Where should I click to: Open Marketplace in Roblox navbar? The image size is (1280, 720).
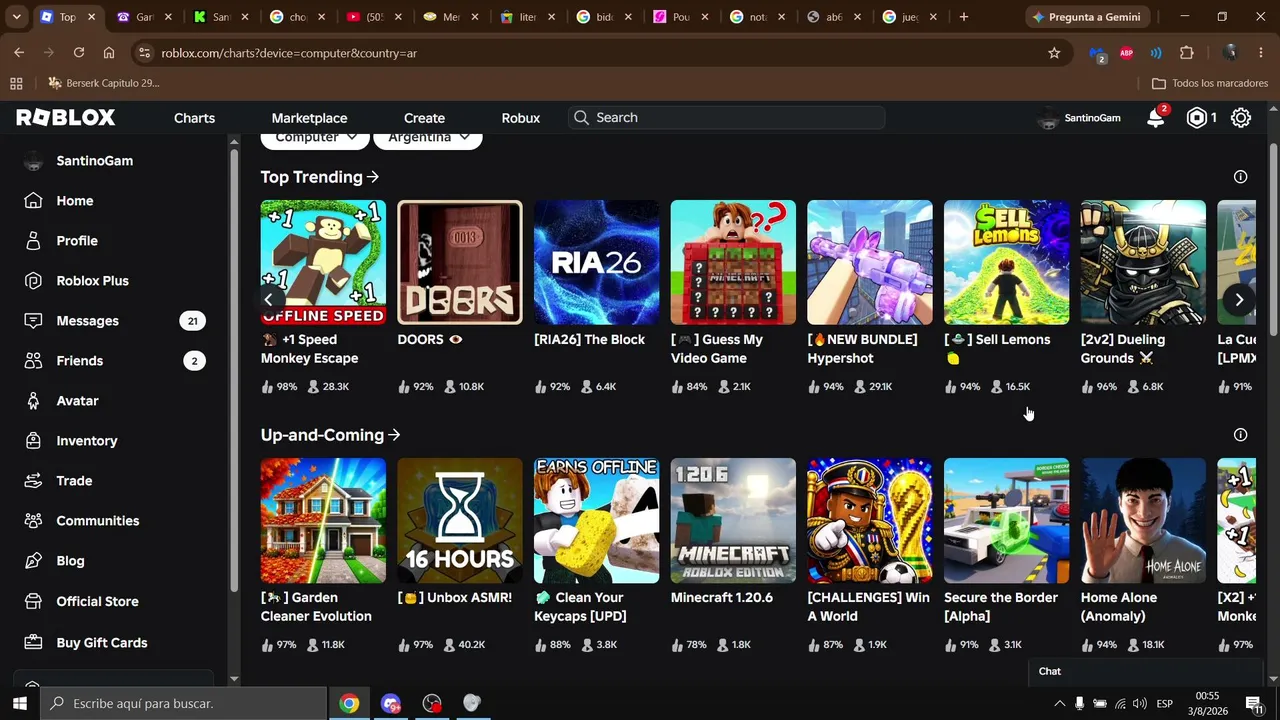coord(310,118)
